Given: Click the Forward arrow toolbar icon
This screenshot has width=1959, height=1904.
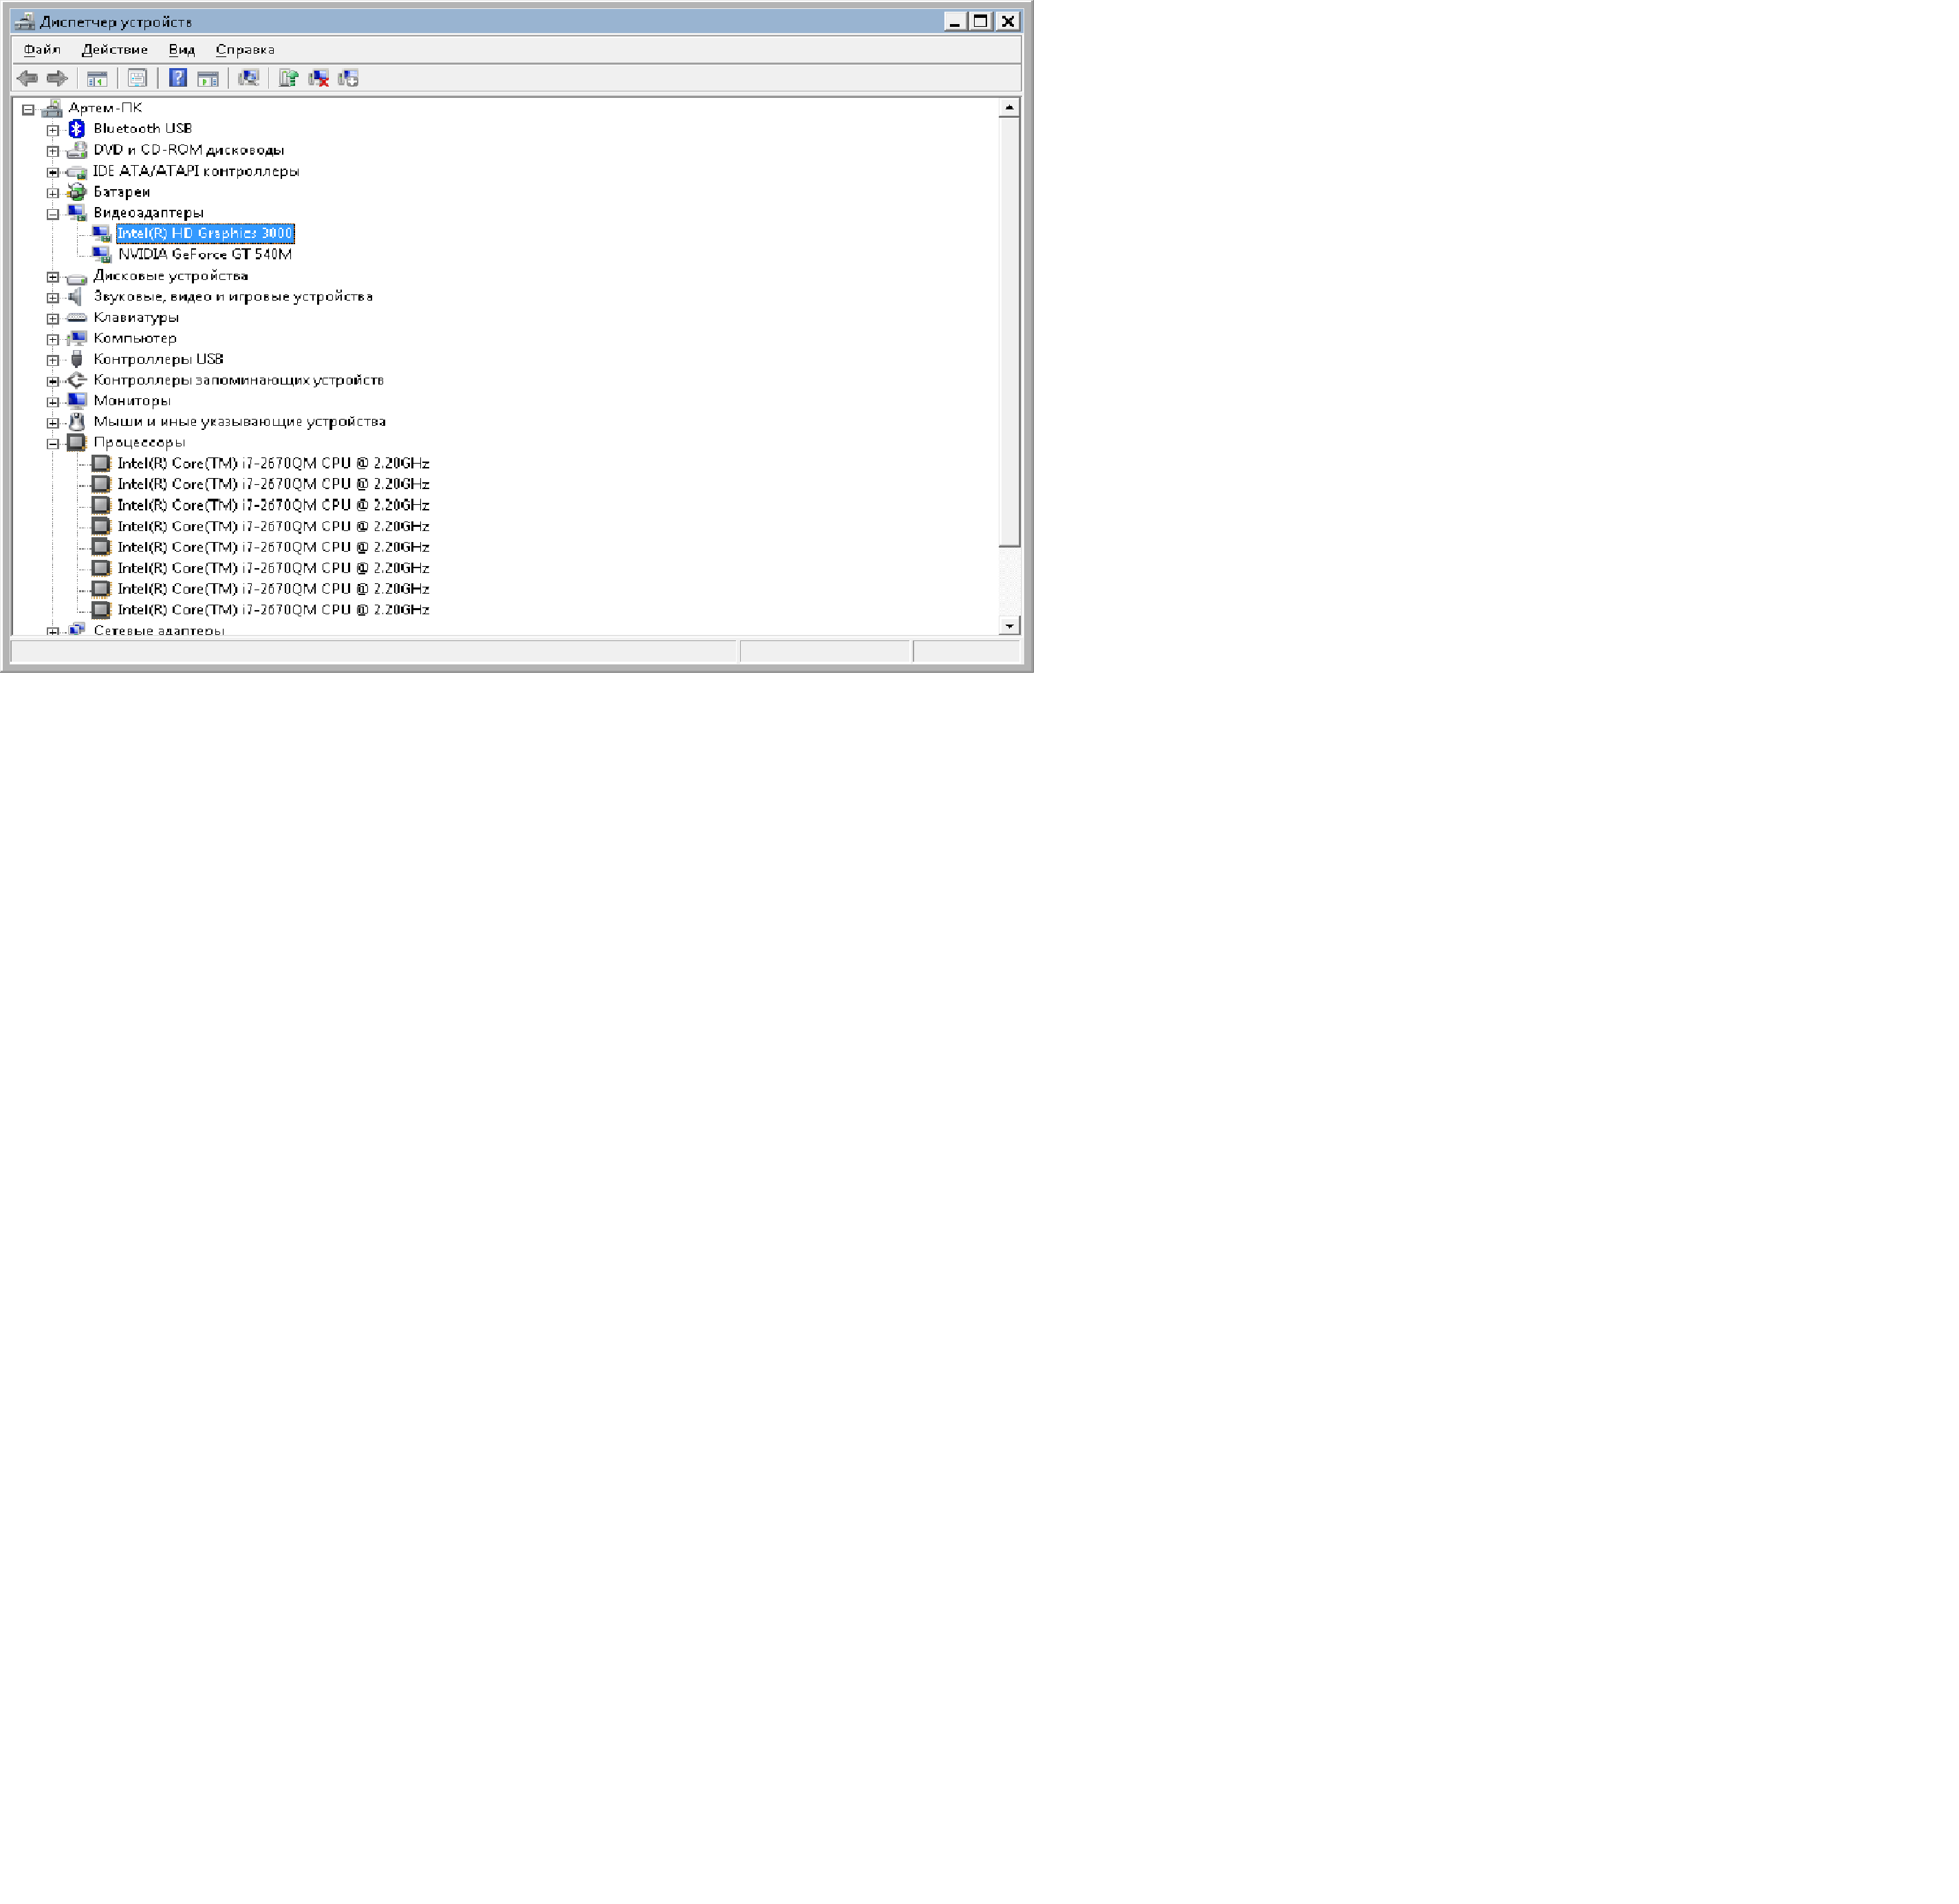Looking at the screenshot, I should coord(57,78).
